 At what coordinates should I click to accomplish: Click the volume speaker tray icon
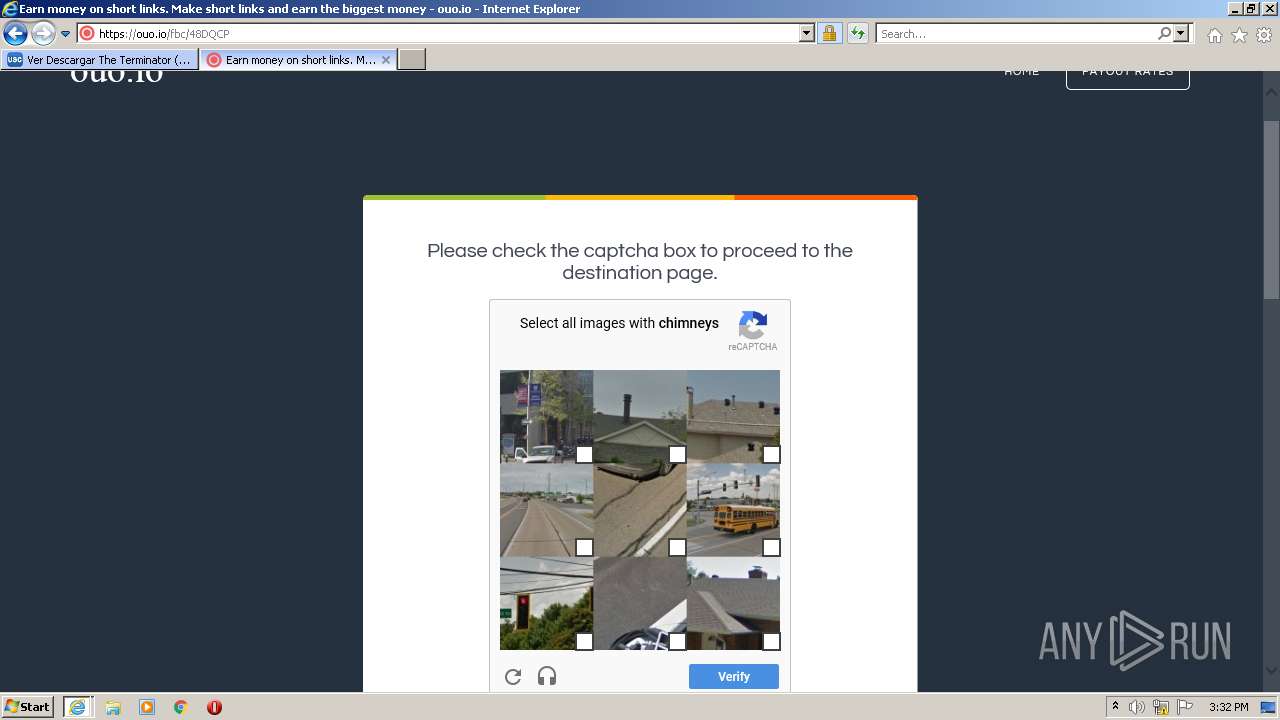point(1137,707)
